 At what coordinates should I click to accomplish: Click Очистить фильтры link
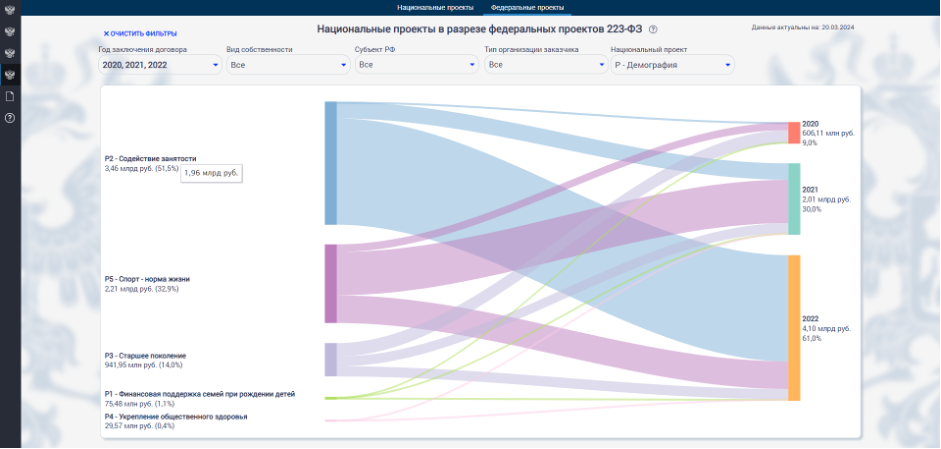click(140, 34)
